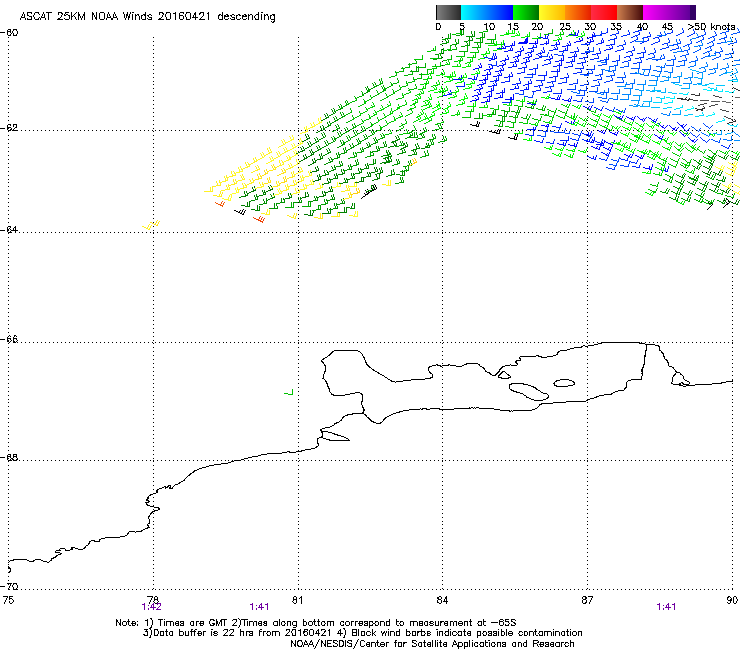Click the latitude label '-70'
This screenshot has height=650, width=740.
9,586
